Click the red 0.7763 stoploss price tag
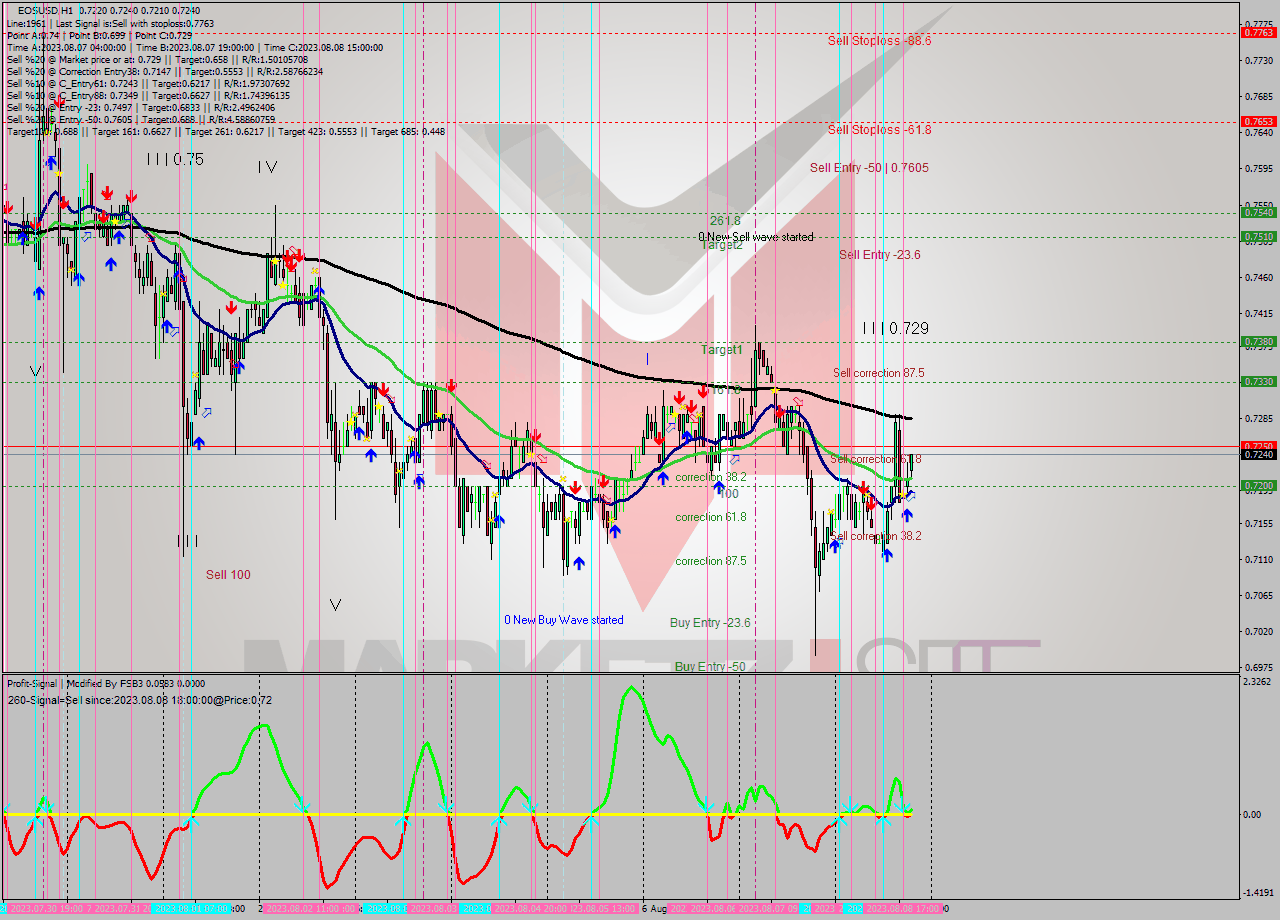 coord(1258,33)
